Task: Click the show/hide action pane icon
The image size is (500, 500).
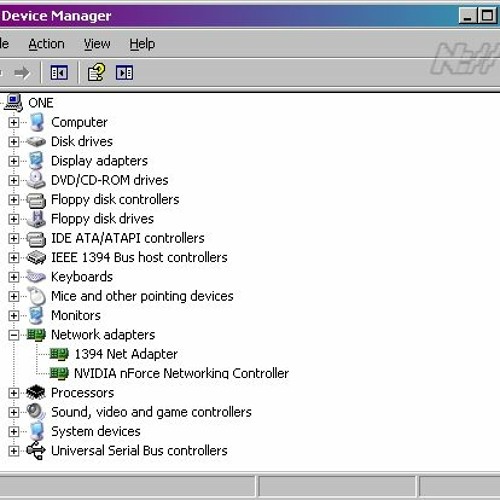Action: coord(124,73)
